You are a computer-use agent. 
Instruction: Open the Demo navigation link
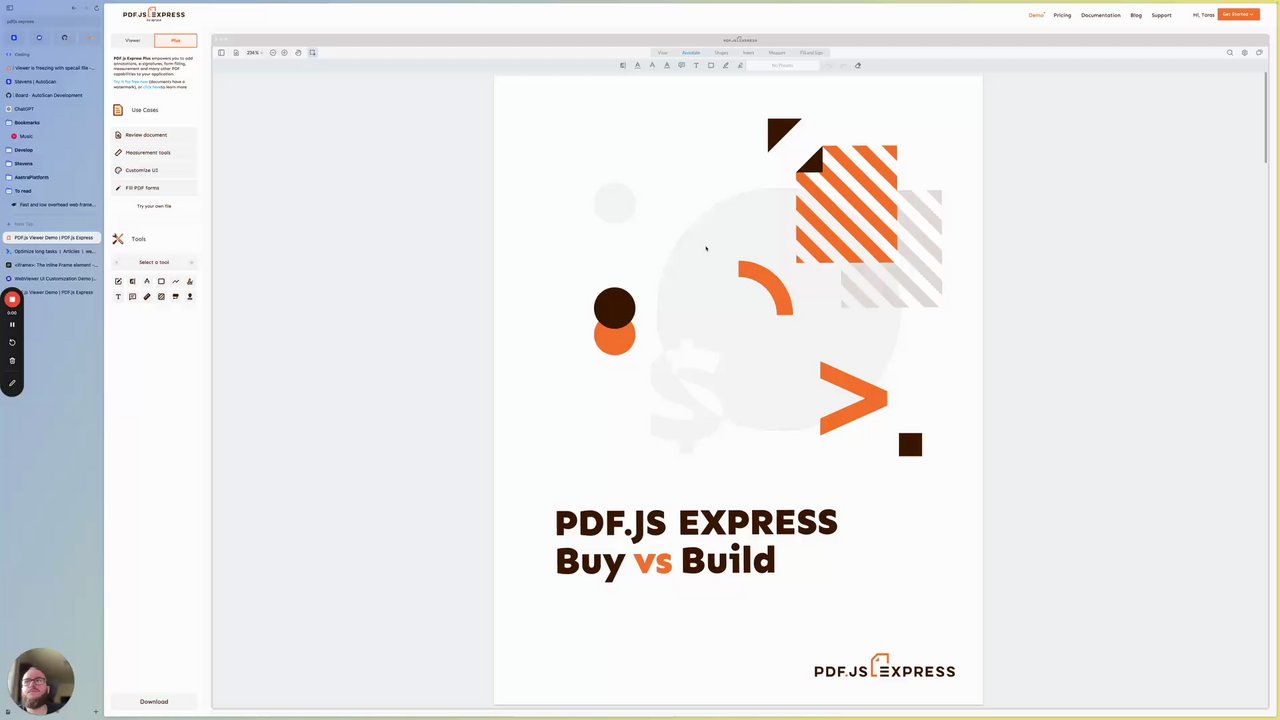pyautogui.click(x=1036, y=15)
